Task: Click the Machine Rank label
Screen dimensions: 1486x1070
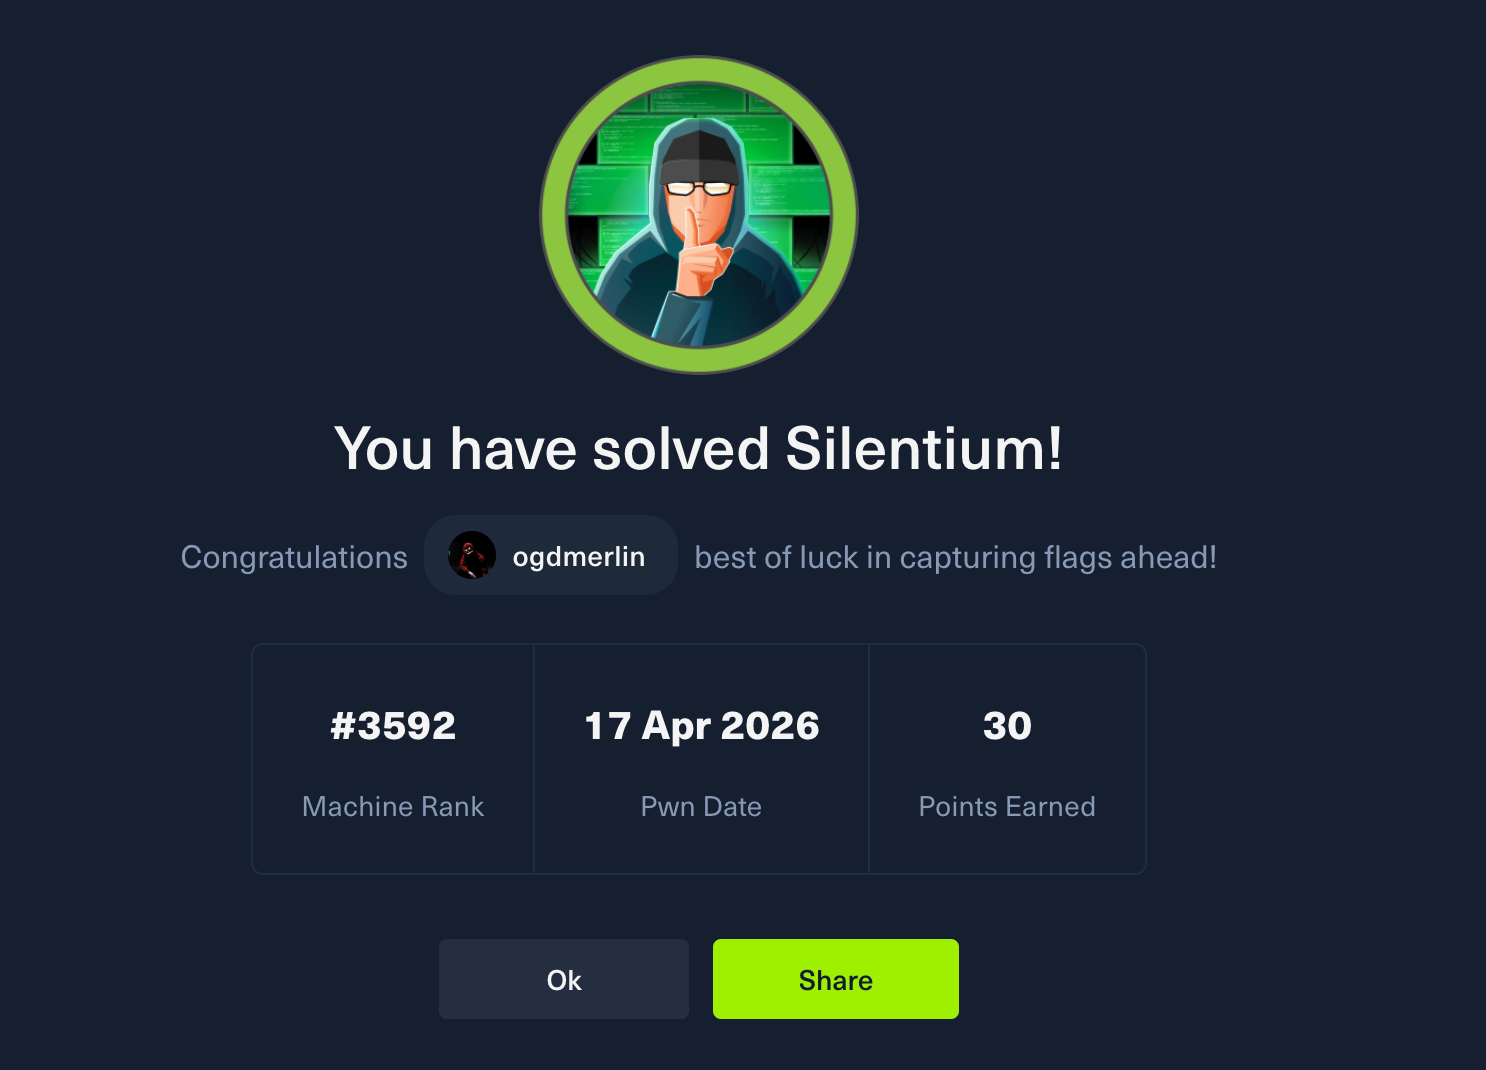Action: pyautogui.click(x=392, y=806)
